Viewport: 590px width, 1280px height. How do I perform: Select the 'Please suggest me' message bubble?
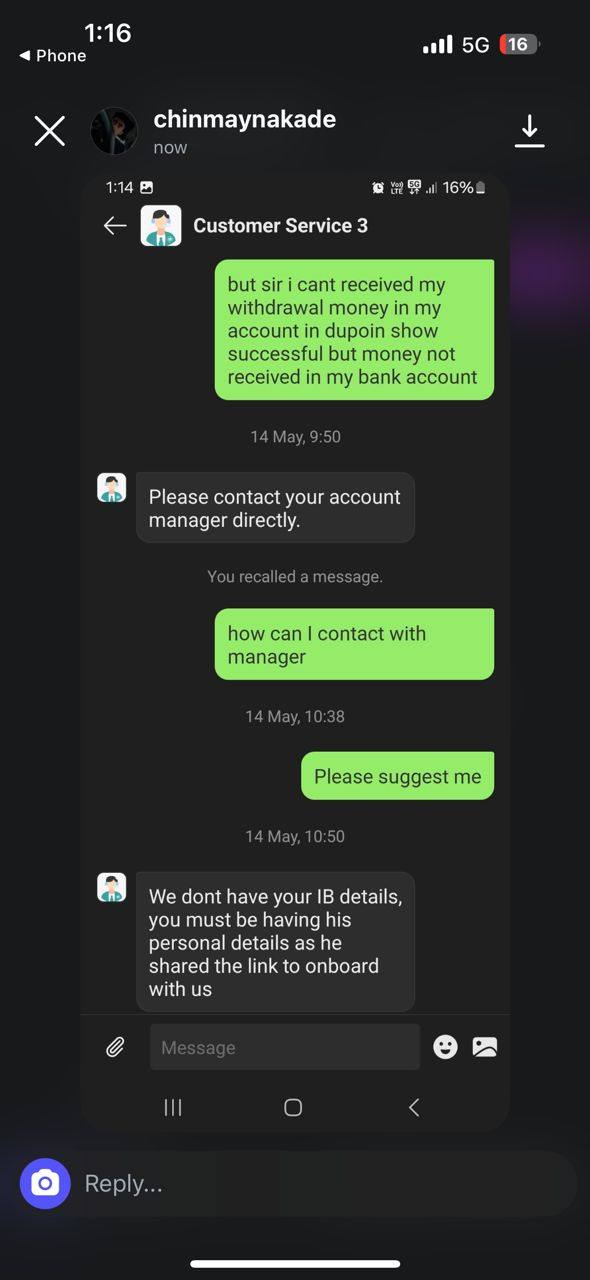click(398, 776)
